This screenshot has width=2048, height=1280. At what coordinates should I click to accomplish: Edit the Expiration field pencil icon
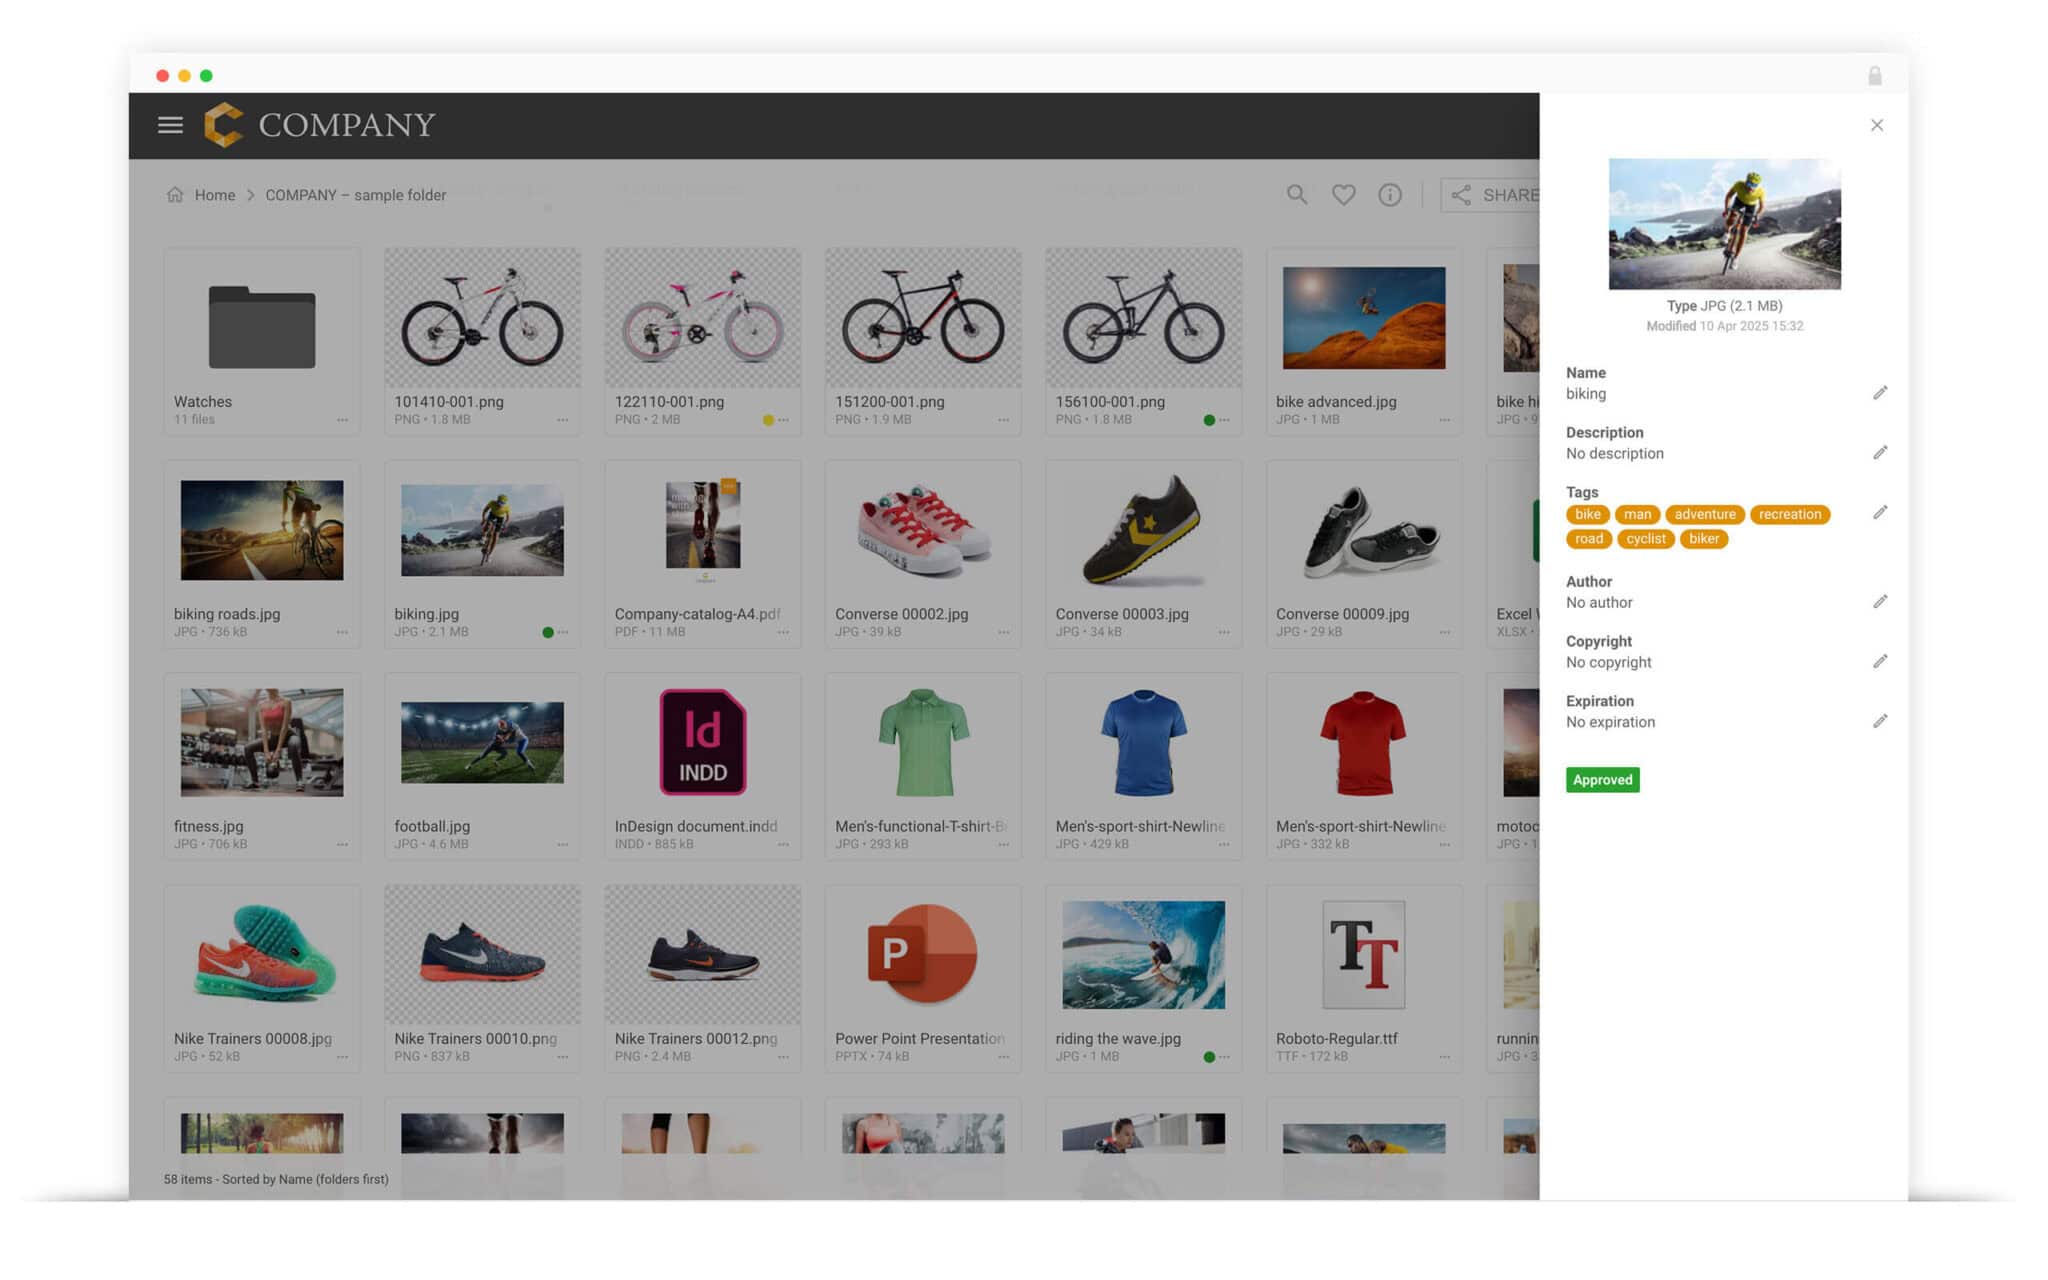click(x=1881, y=721)
